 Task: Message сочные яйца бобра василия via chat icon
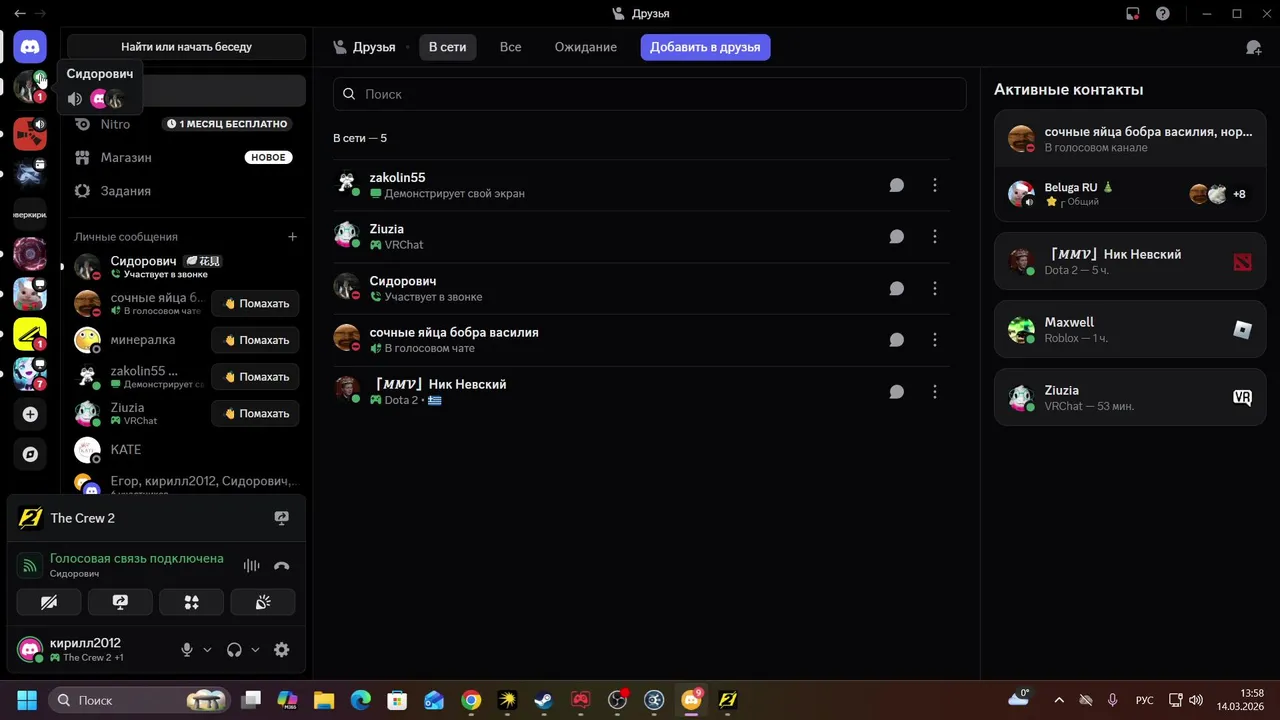pos(897,340)
